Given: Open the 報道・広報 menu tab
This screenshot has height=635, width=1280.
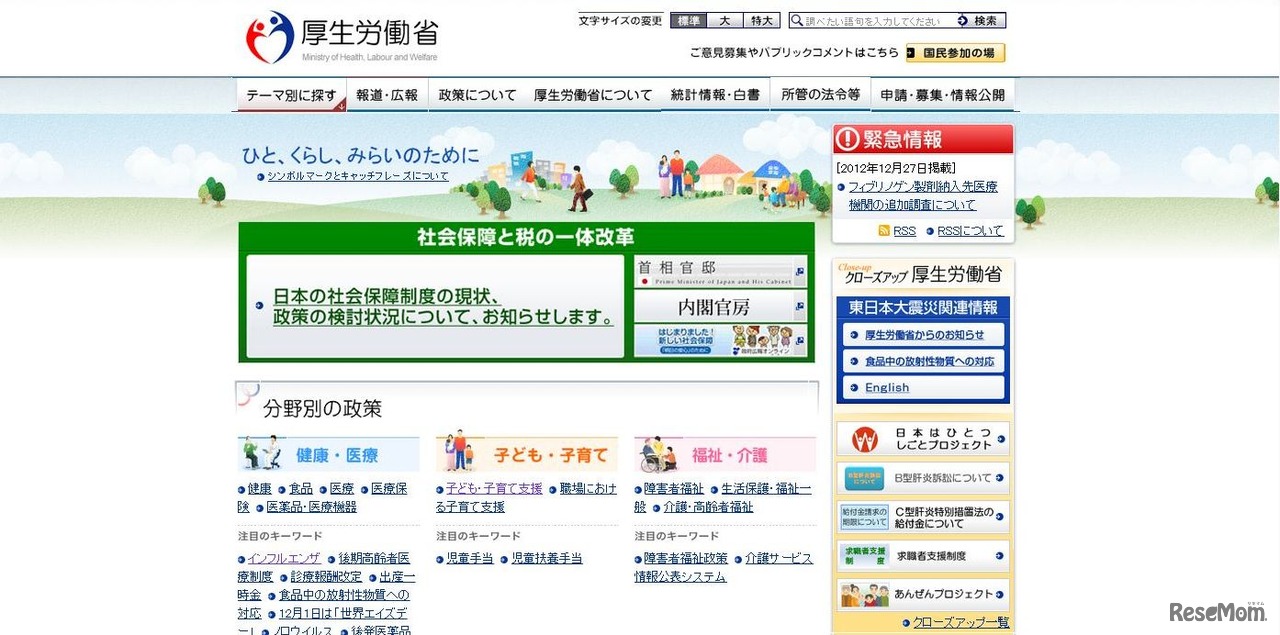Looking at the screenshot, I should click(x=387, y=95).
